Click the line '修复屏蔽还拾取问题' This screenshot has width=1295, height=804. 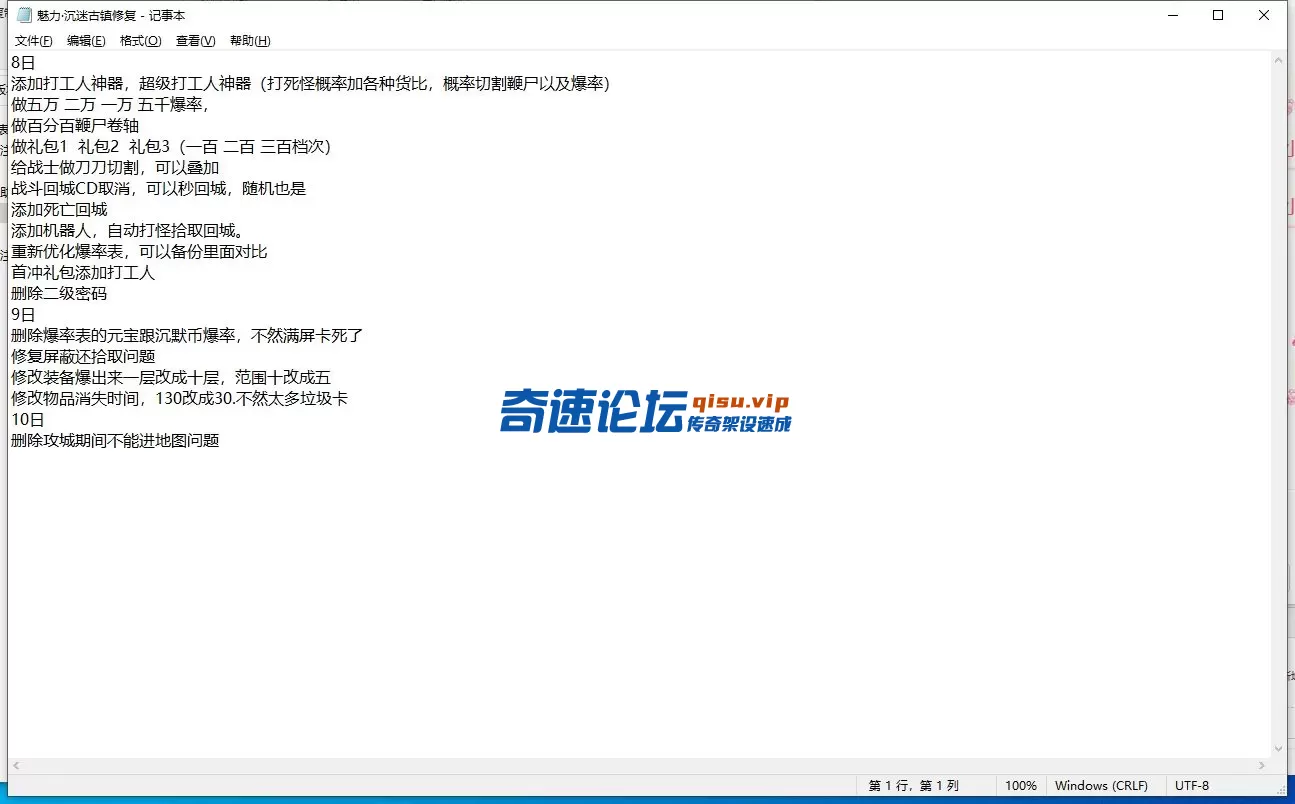(83, 356)
